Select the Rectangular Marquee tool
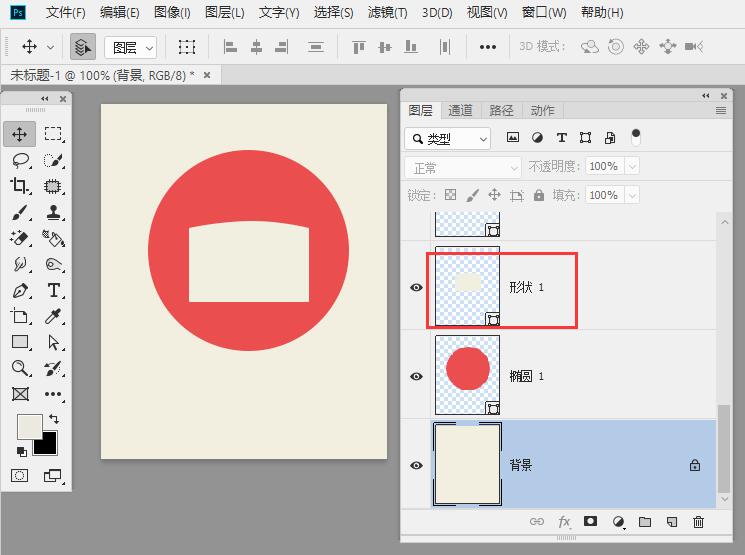Viewport: 745px width, 555px height. 53,134
